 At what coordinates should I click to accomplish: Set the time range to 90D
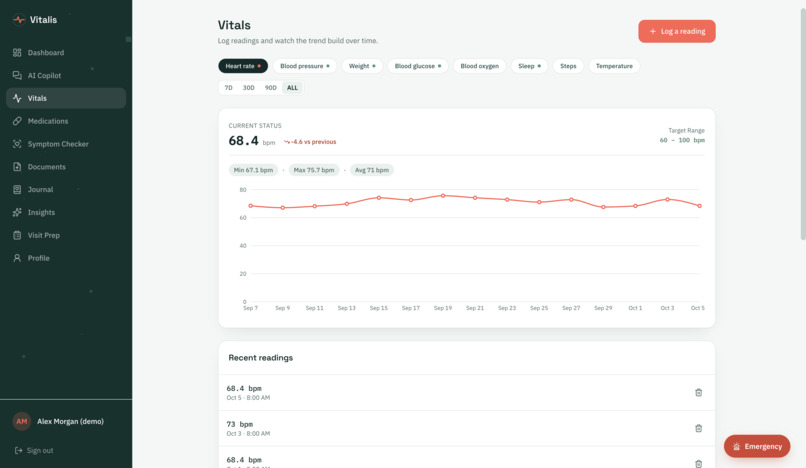point(271,88)
